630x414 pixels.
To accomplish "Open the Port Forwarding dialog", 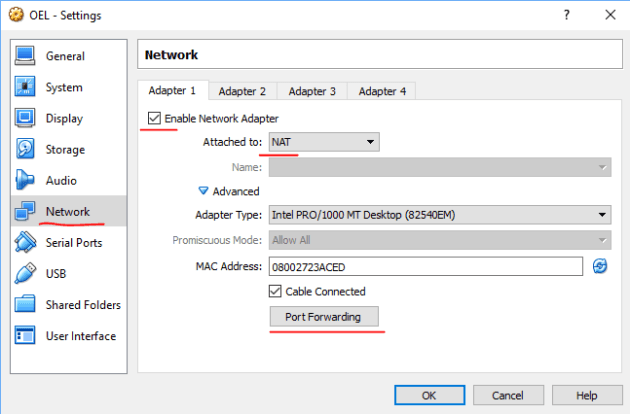I will pos(324,317).
